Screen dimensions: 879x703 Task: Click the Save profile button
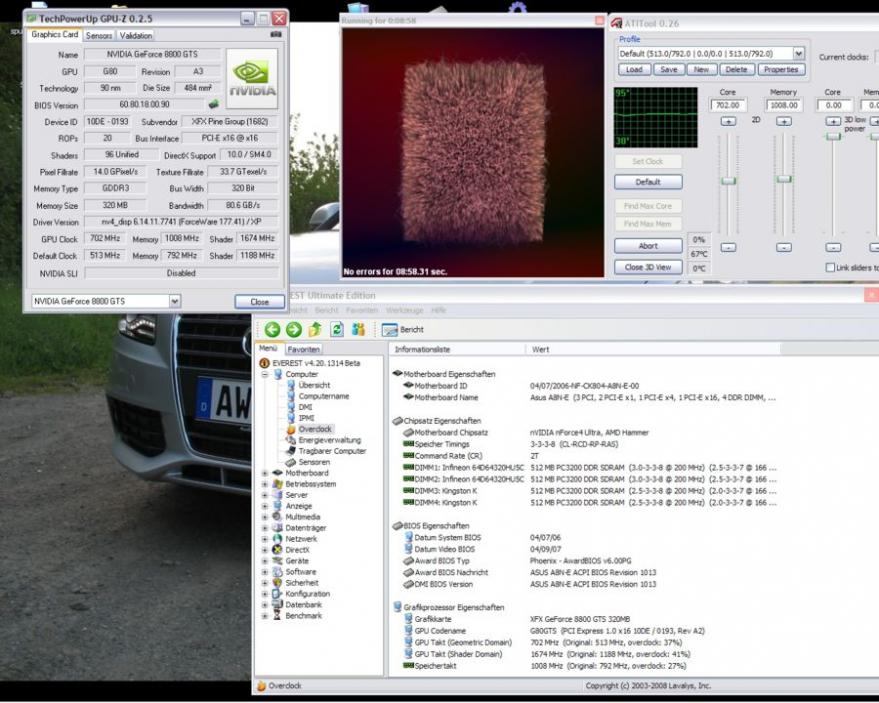[x=669, y=70]
